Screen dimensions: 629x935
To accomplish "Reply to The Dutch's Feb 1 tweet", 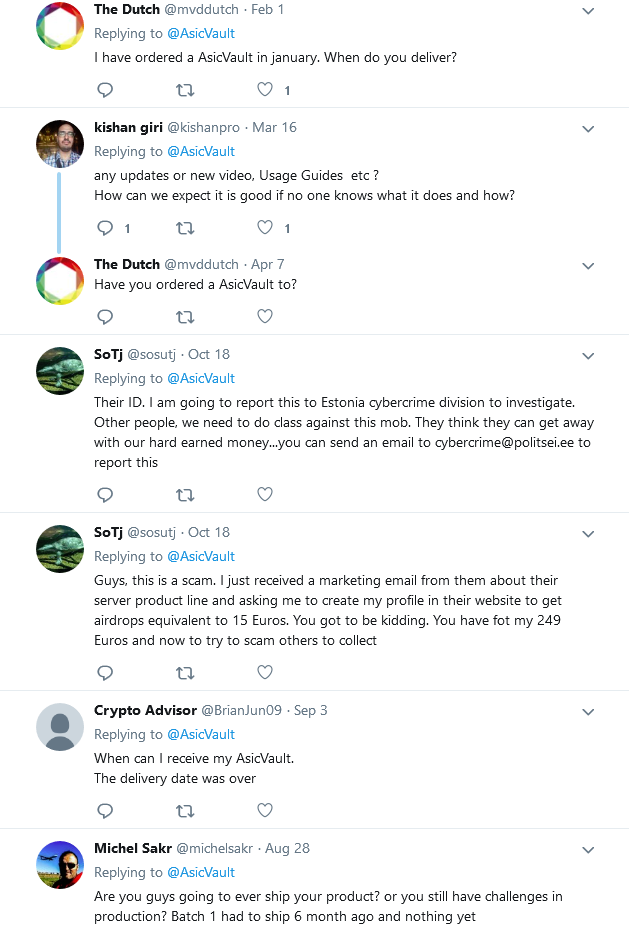I will [x=105, y=90].
